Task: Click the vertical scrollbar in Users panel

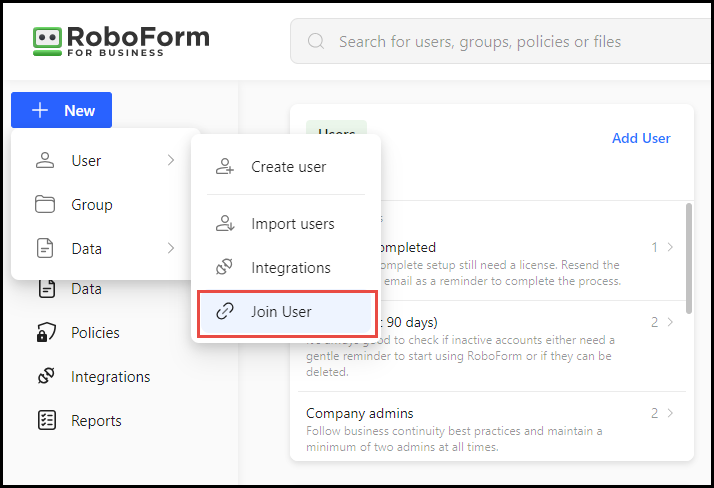Action: point(688,250)
